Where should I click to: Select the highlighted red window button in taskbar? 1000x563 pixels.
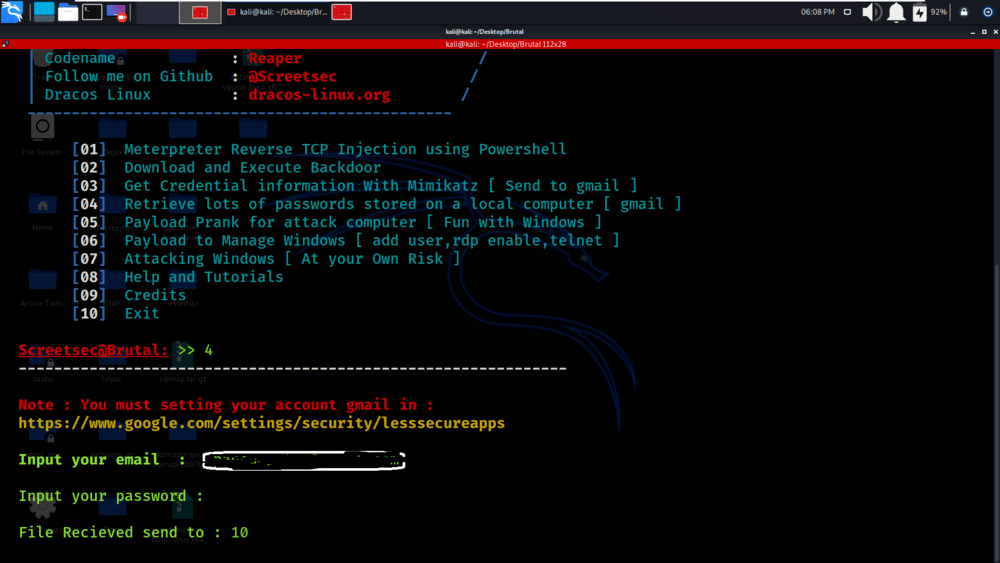point(200,12)
